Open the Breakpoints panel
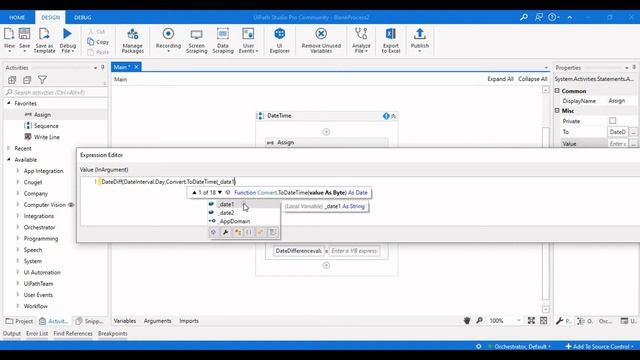The height and width of the screenshot is (360, 640). pyautogui.click(x=113, y=333)
